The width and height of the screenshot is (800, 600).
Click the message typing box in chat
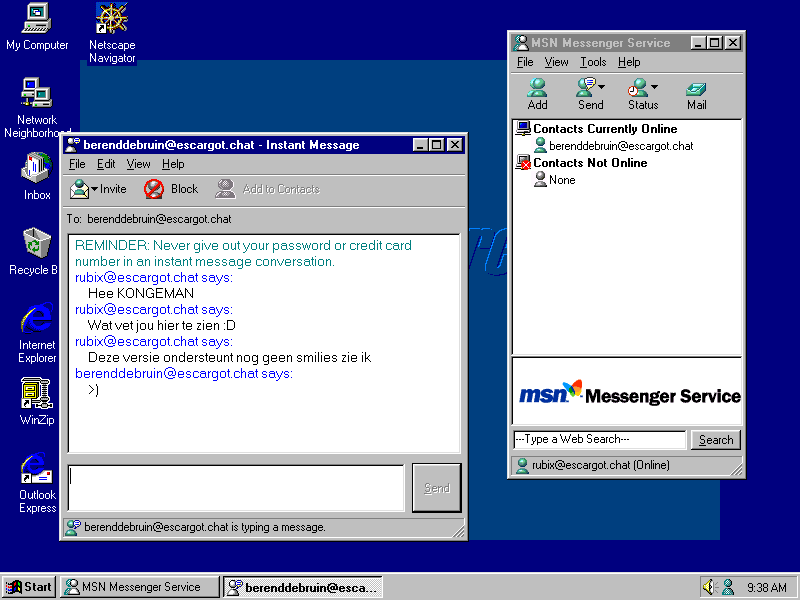coord(236,487)
